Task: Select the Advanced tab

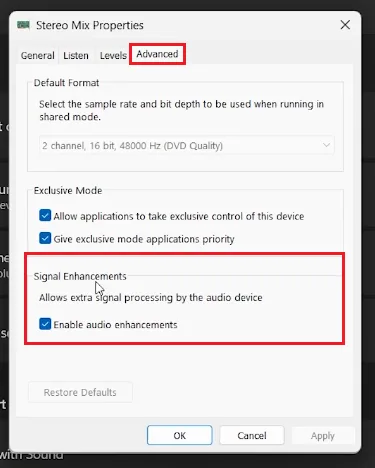Action: [x=157, y=54]
